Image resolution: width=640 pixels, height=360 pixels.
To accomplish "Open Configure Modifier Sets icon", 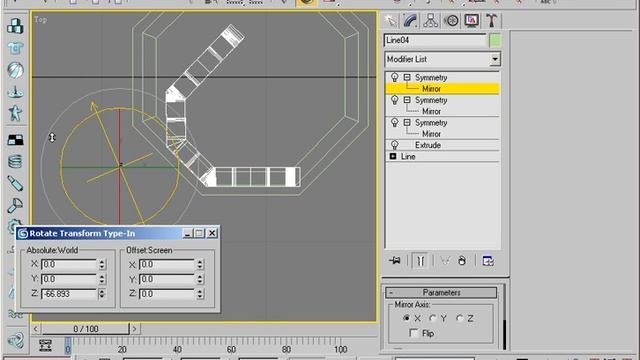I will click(488, 260).
